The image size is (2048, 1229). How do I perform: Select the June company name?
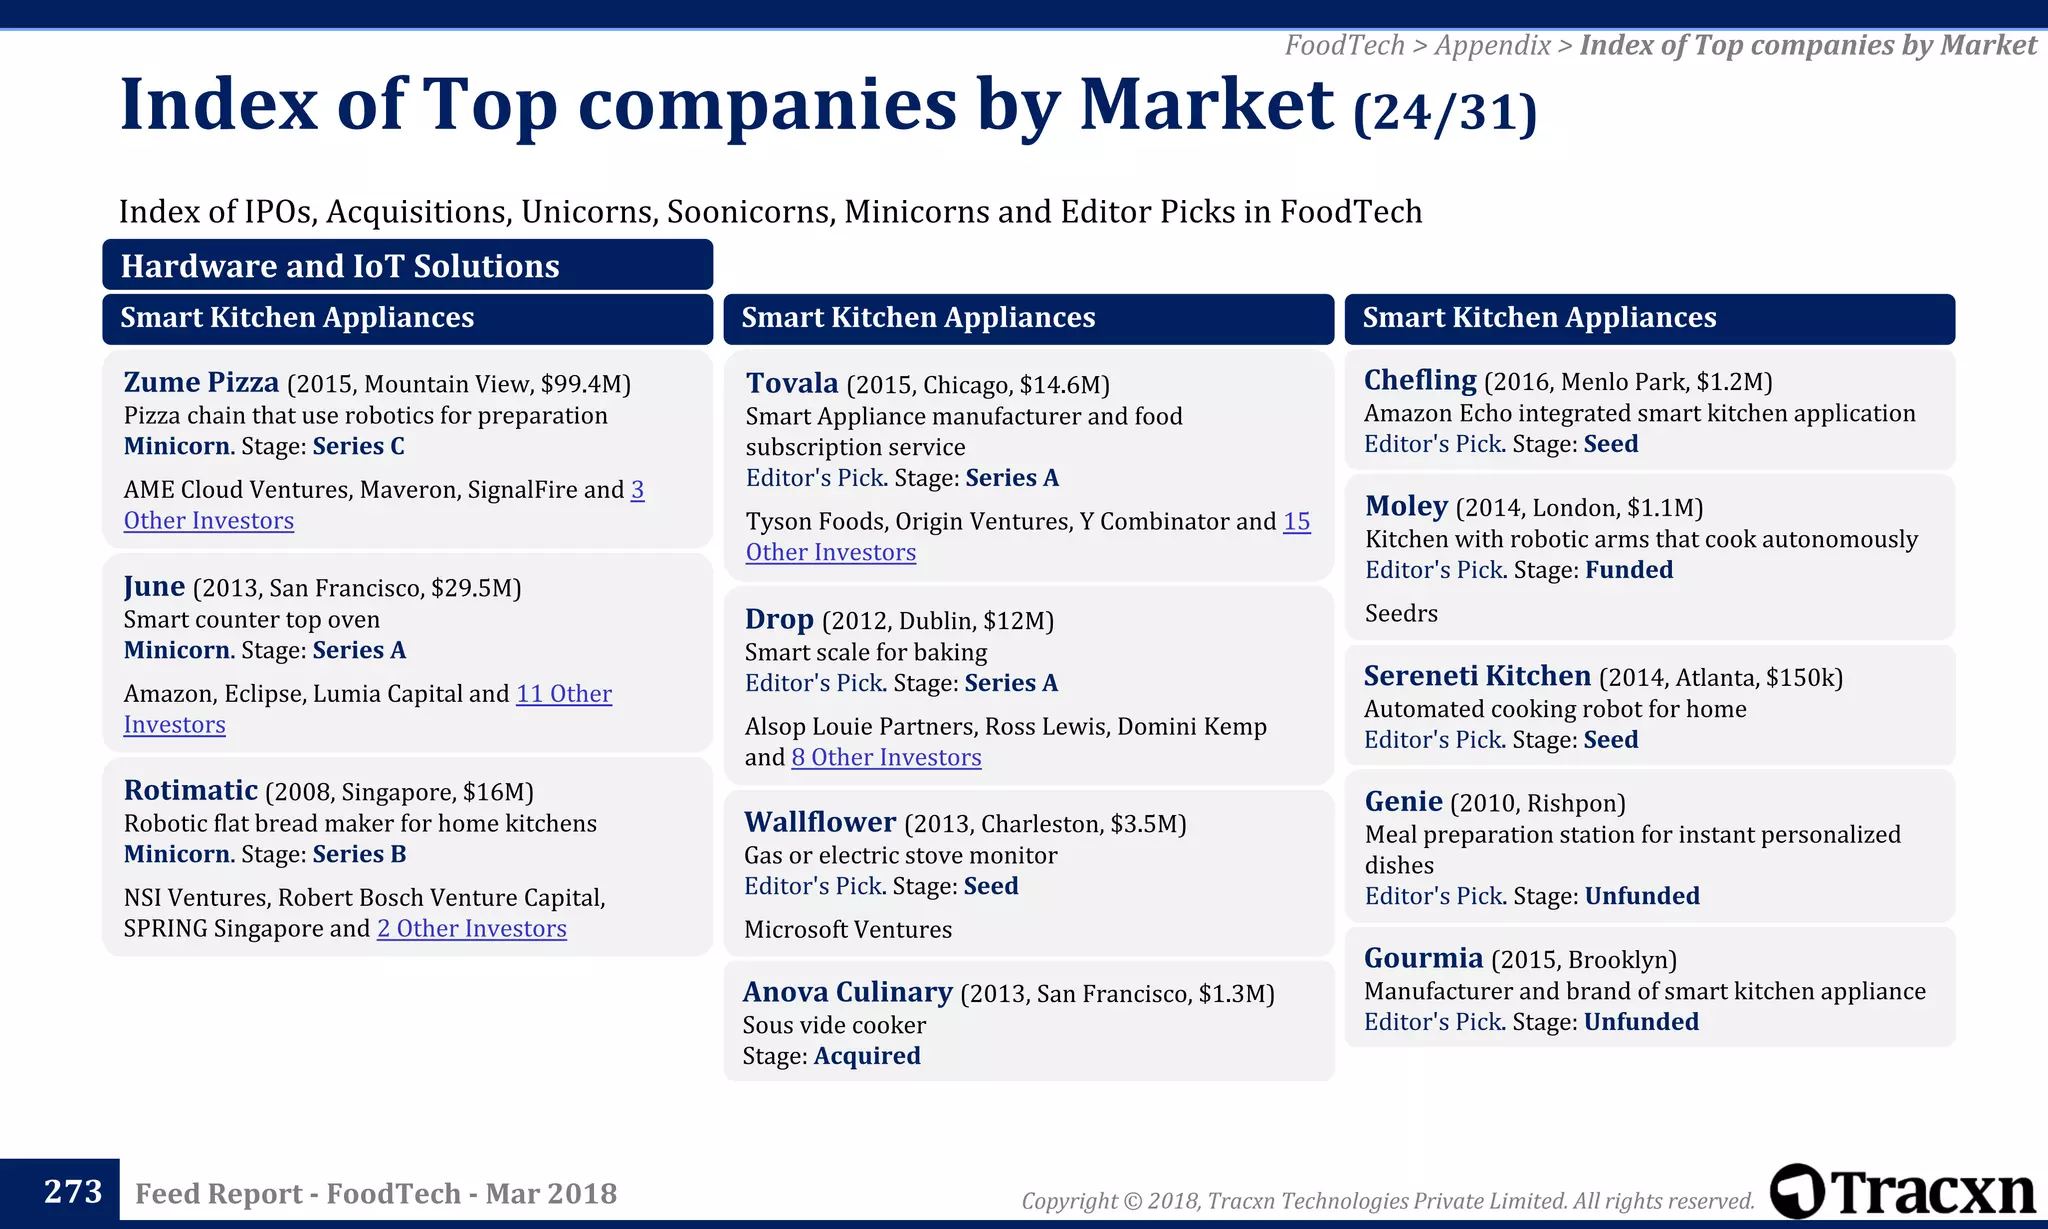(x=154, y=586)
